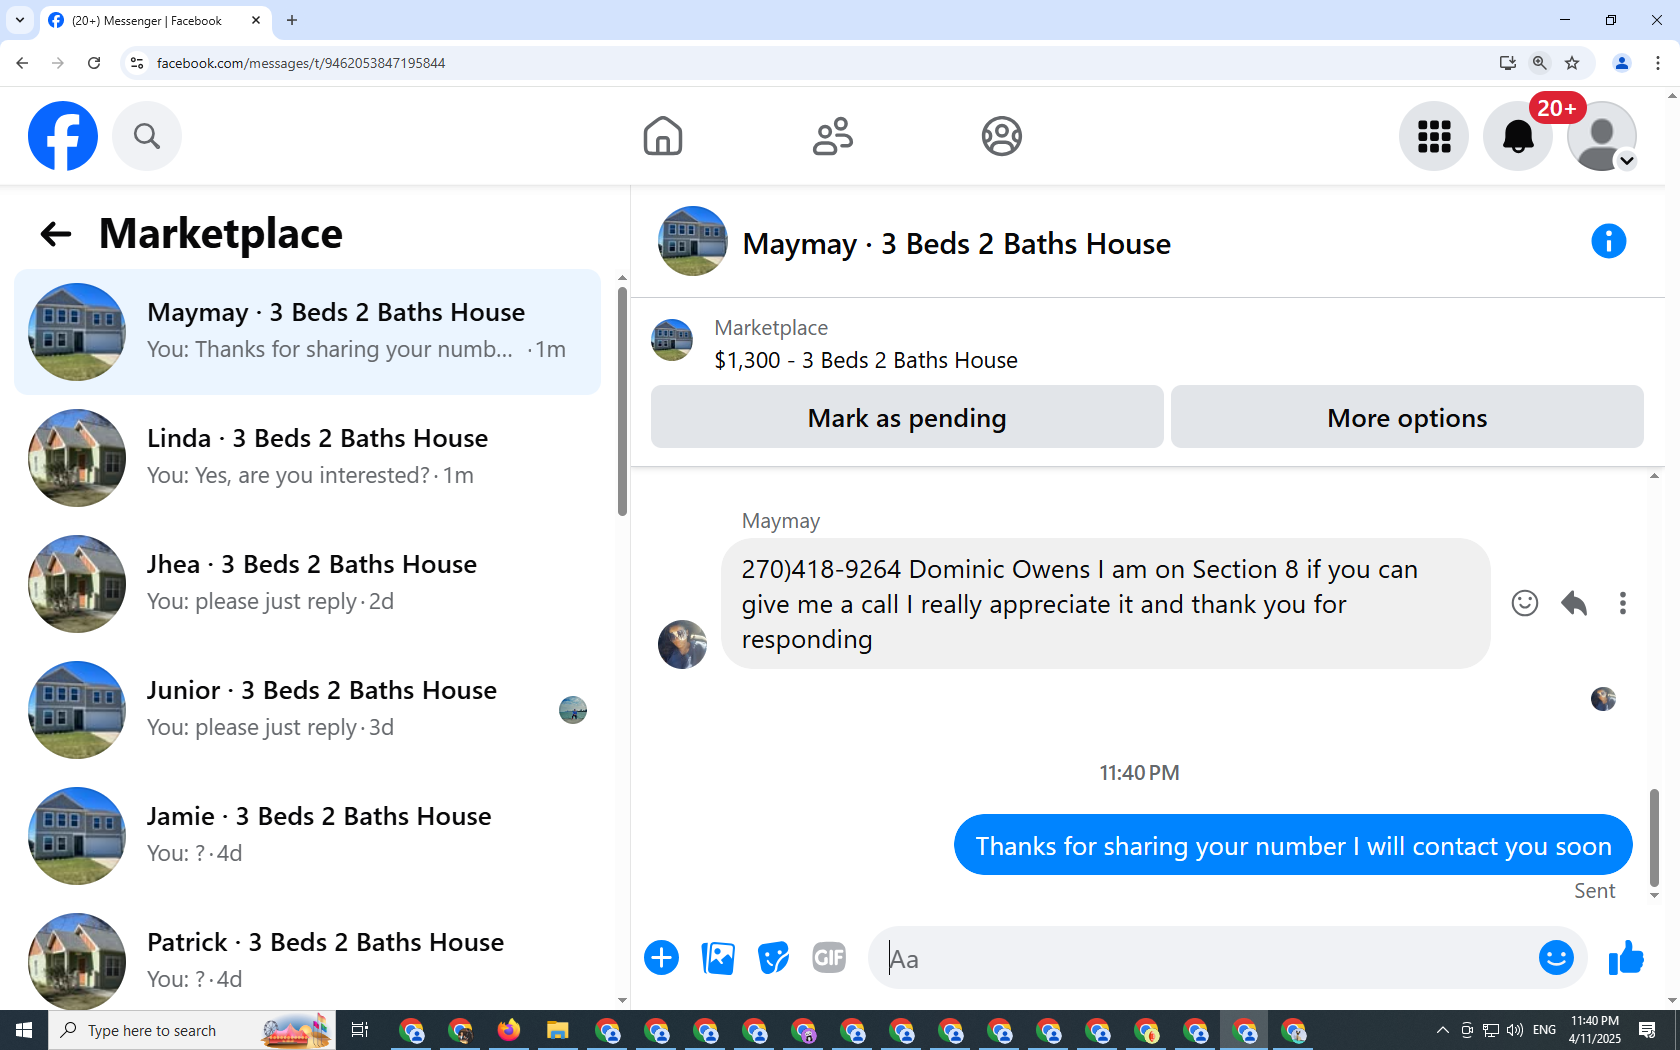Open the volume control in system tray
Viewport: 1680px width, 1050px height.
click(x=1515, y=1030)
